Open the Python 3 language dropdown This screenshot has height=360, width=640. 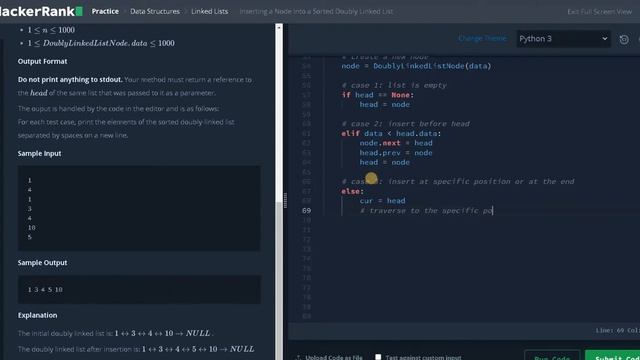[x=563, y=39]
